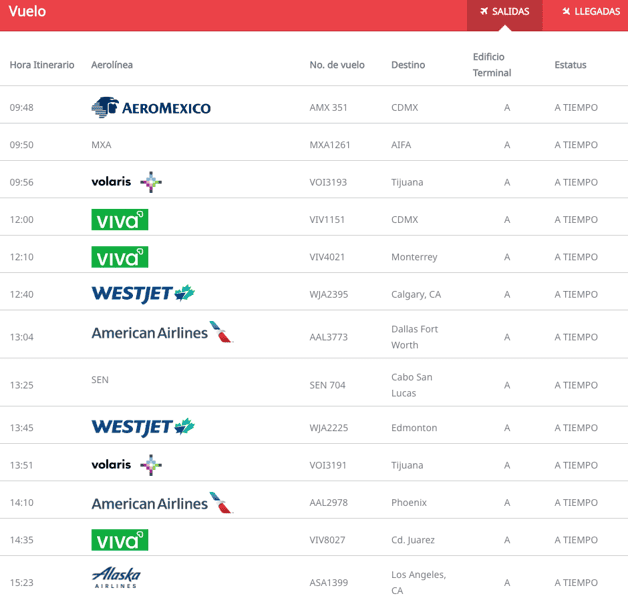Select the Viva logo for flight VIV1151

(x=119, y=220)
